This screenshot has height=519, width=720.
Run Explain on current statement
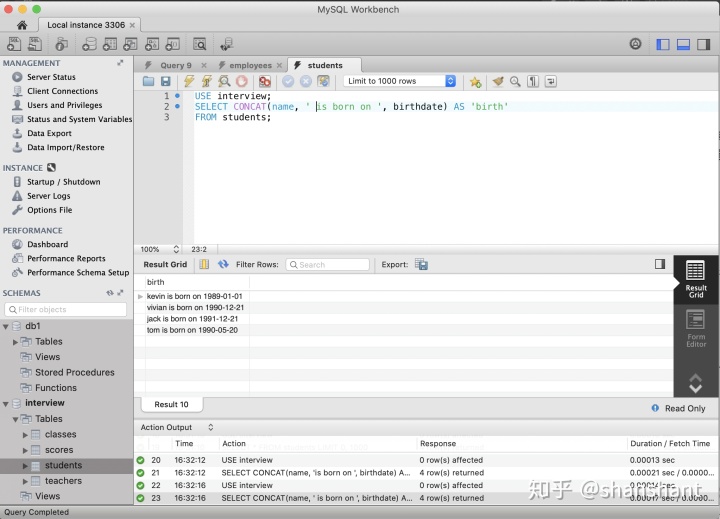pos(224,81)
